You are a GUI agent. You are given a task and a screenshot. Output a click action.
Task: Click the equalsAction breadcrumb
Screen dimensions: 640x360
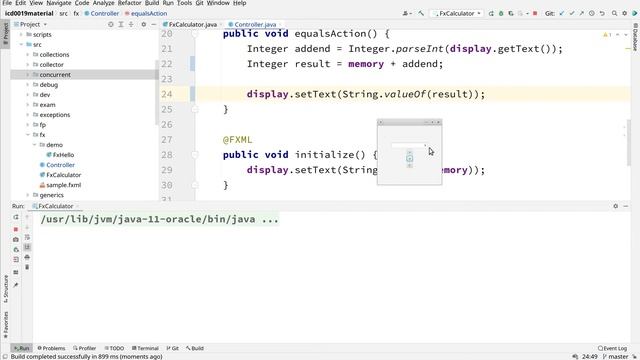click(146, 13)
